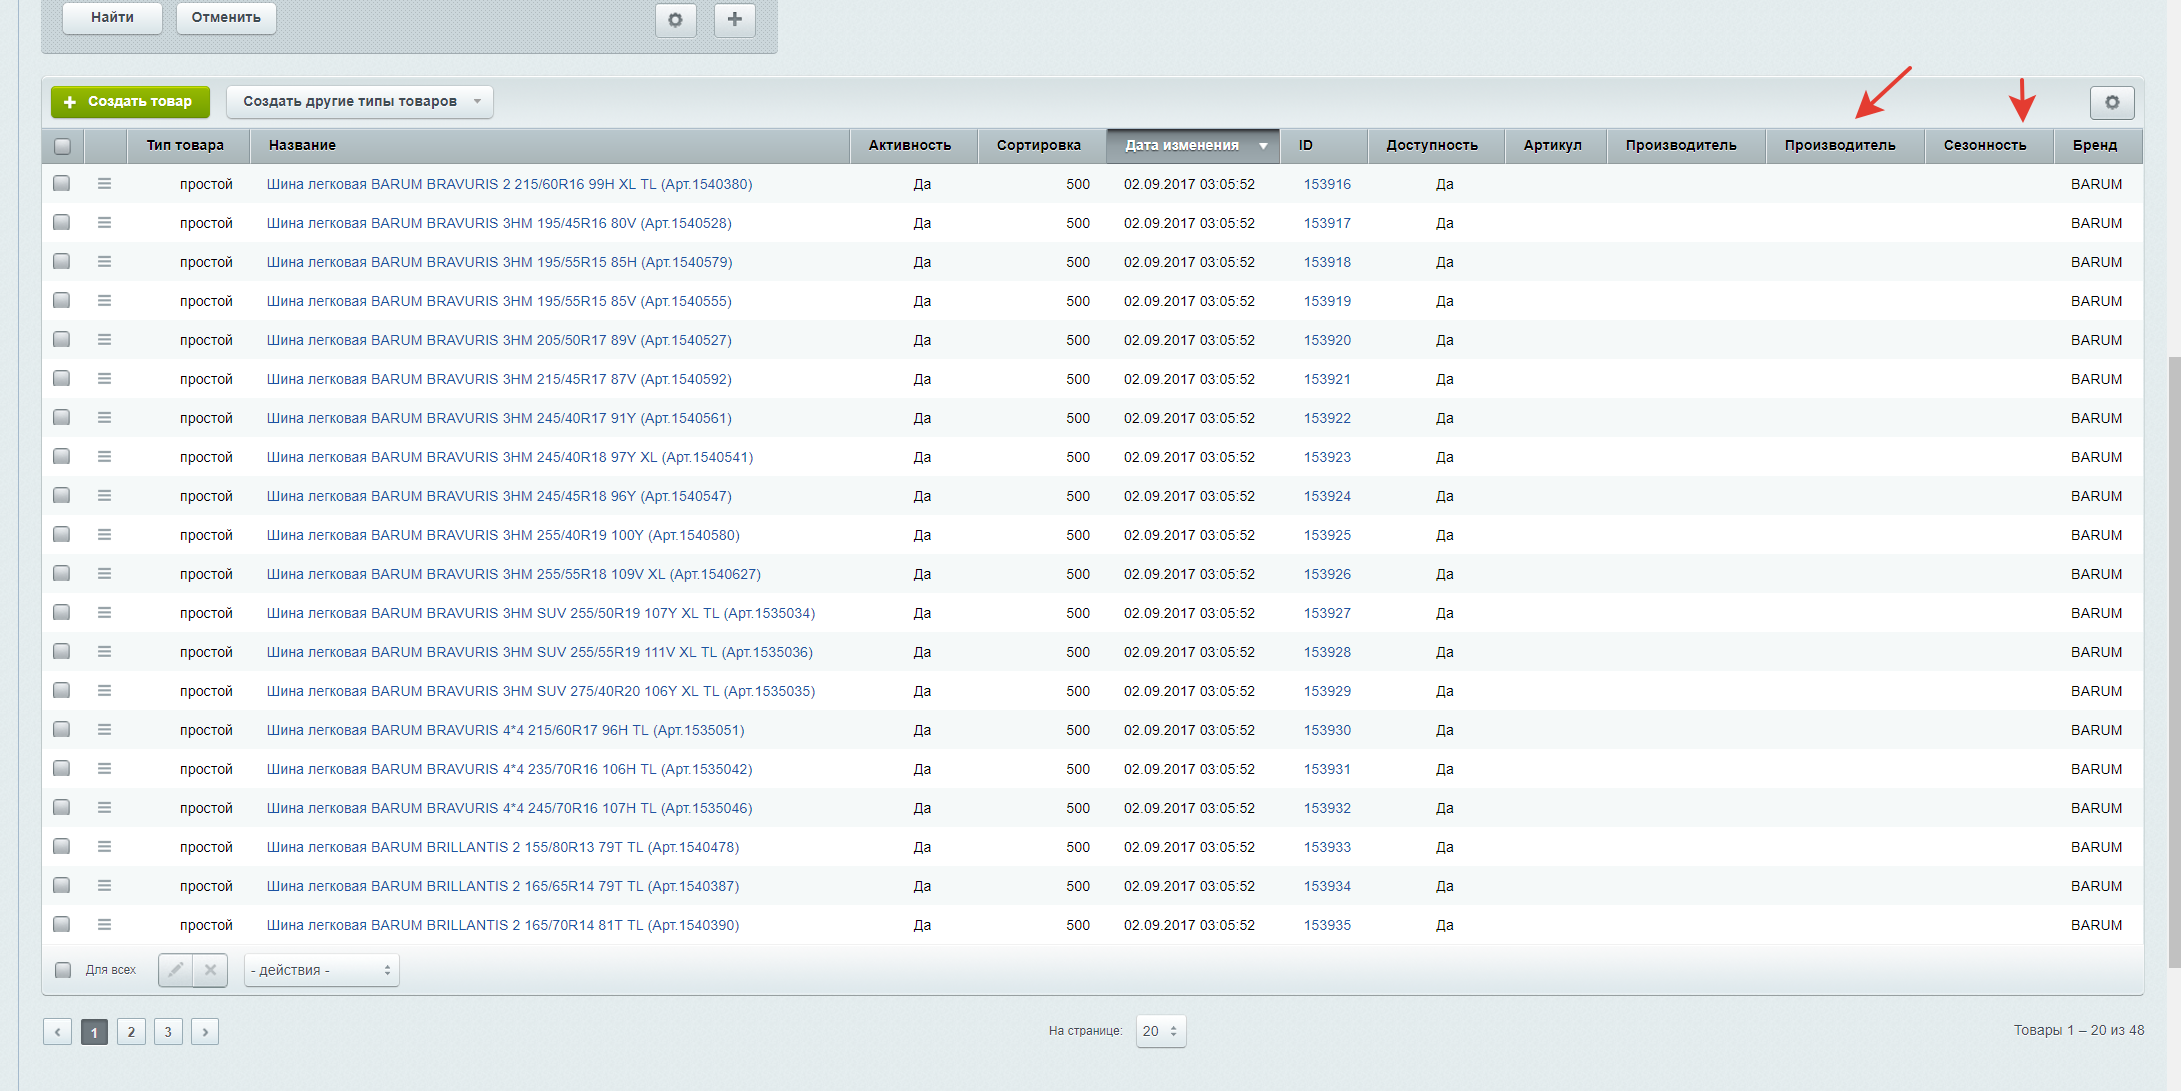
Task: Open row menu for product 153925
Action: [x=104, y=535]
